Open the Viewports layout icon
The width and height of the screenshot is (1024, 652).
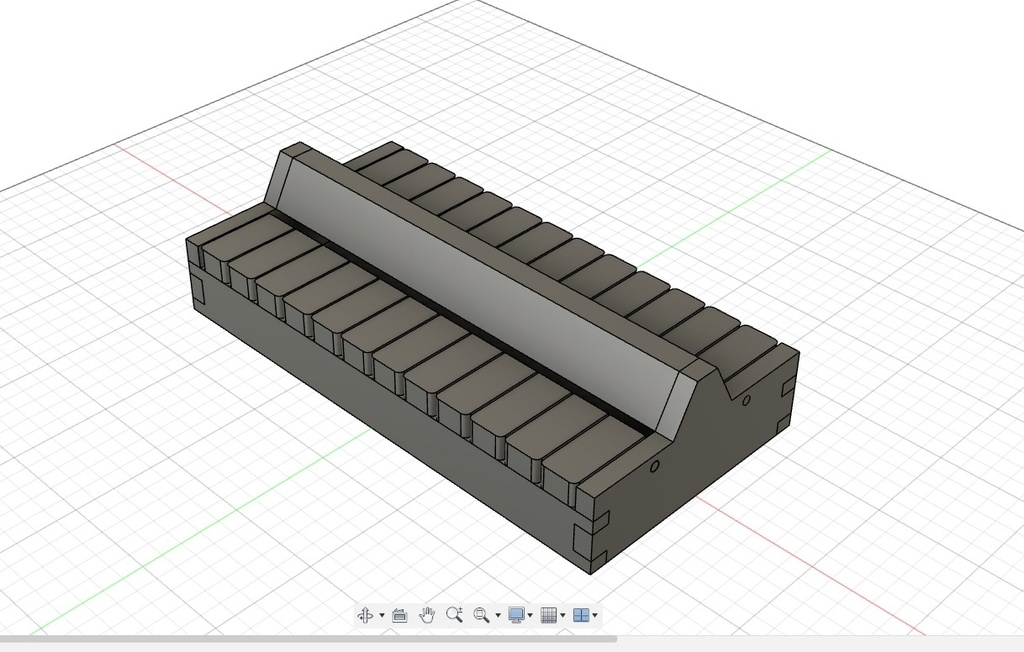point(581,615)
